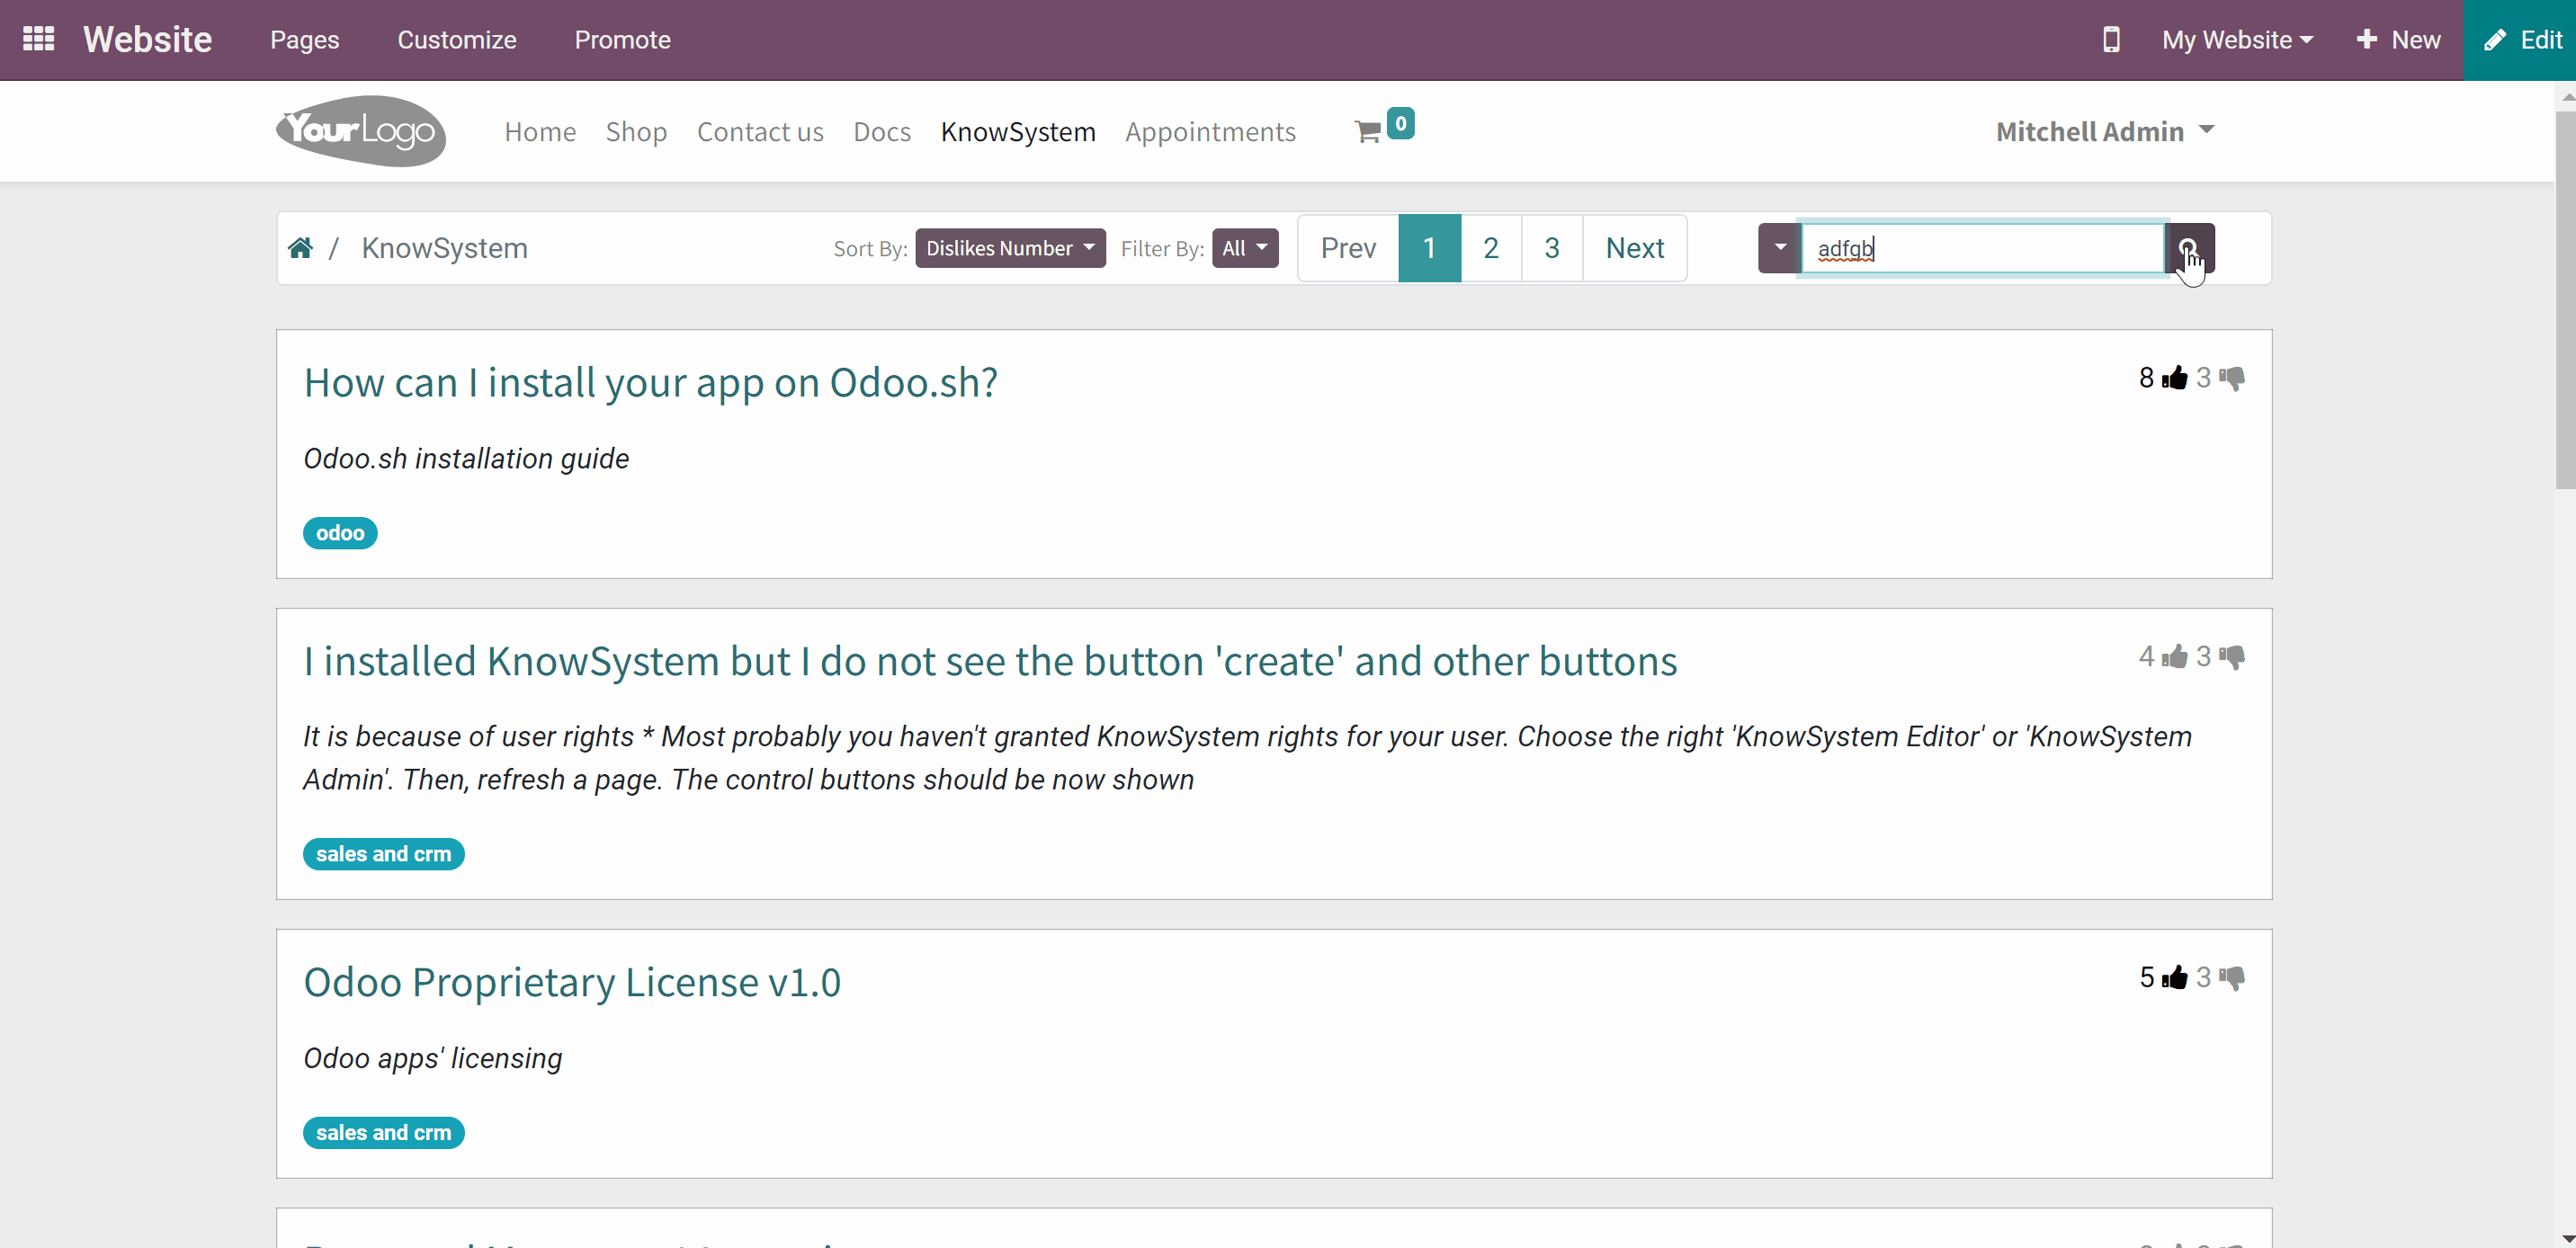The width and height of the screenshot is (2576, 1248).
Task: Go to the Home page
Action: [x=540, y=131]
